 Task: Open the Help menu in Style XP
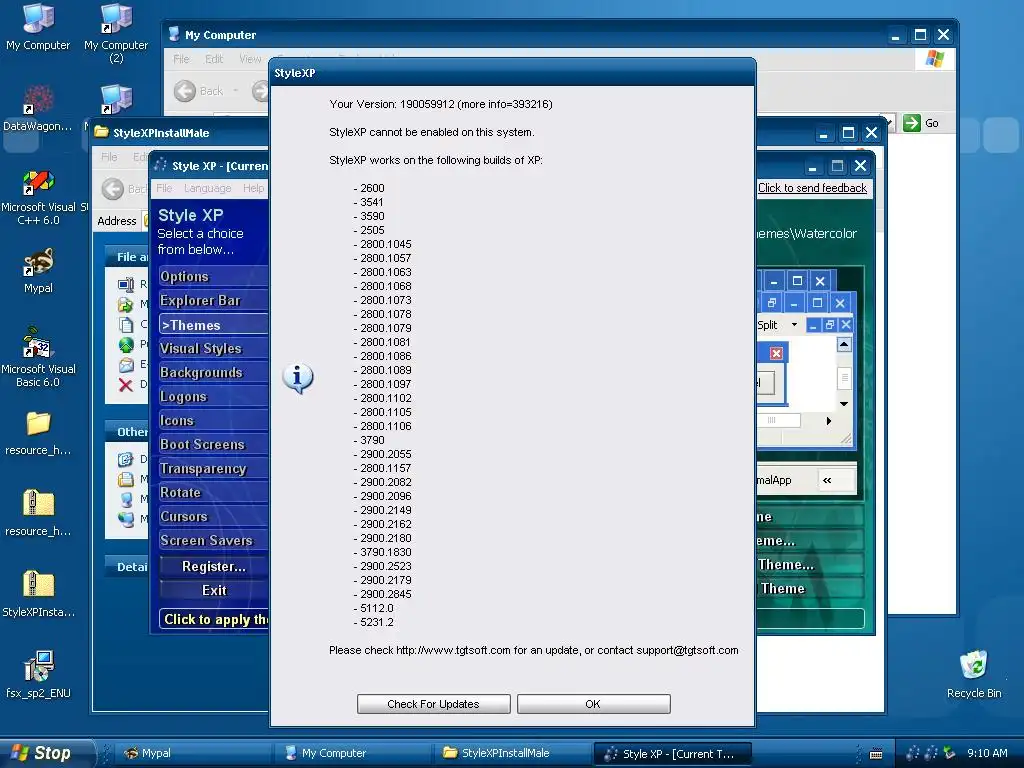click(253, 188)
